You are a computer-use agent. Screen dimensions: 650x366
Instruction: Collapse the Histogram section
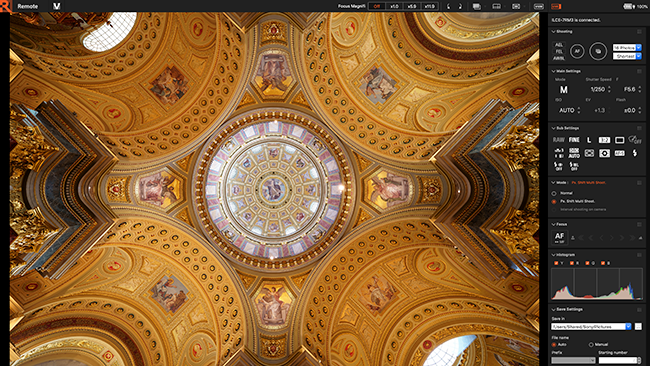click(553, 255)
